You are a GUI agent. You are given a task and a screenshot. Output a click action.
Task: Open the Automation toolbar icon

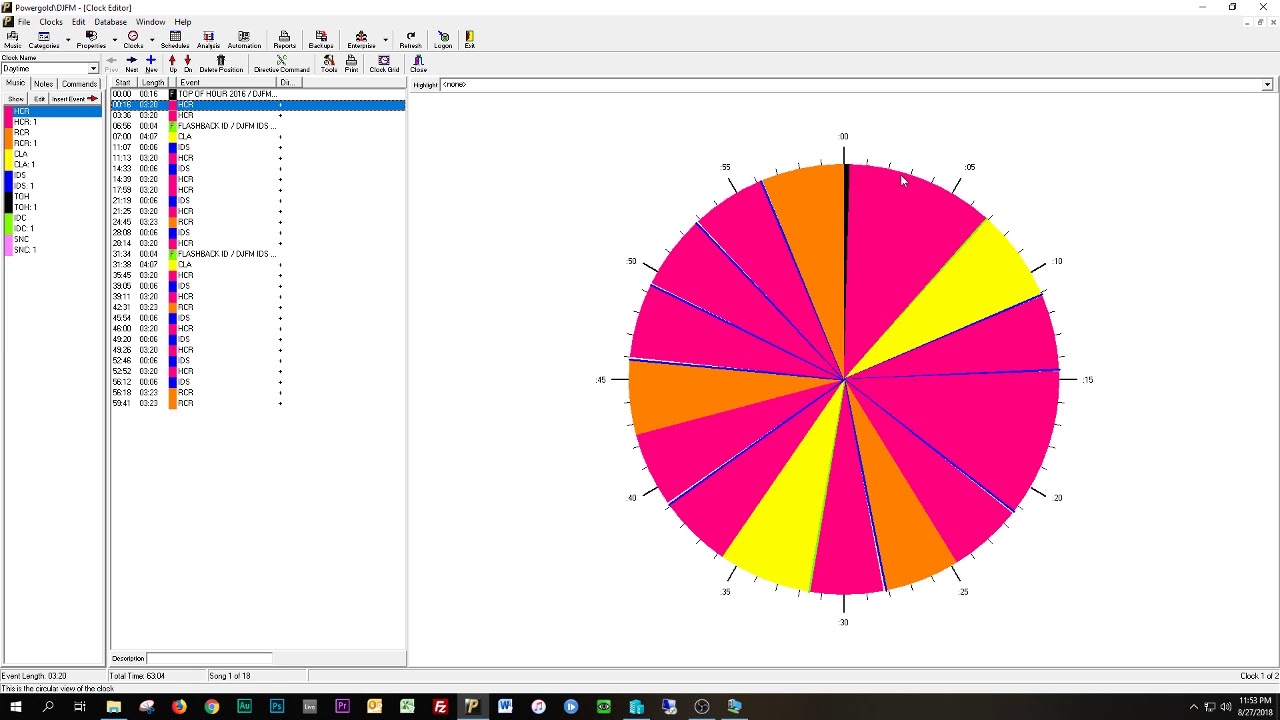(x=244, y=39)
